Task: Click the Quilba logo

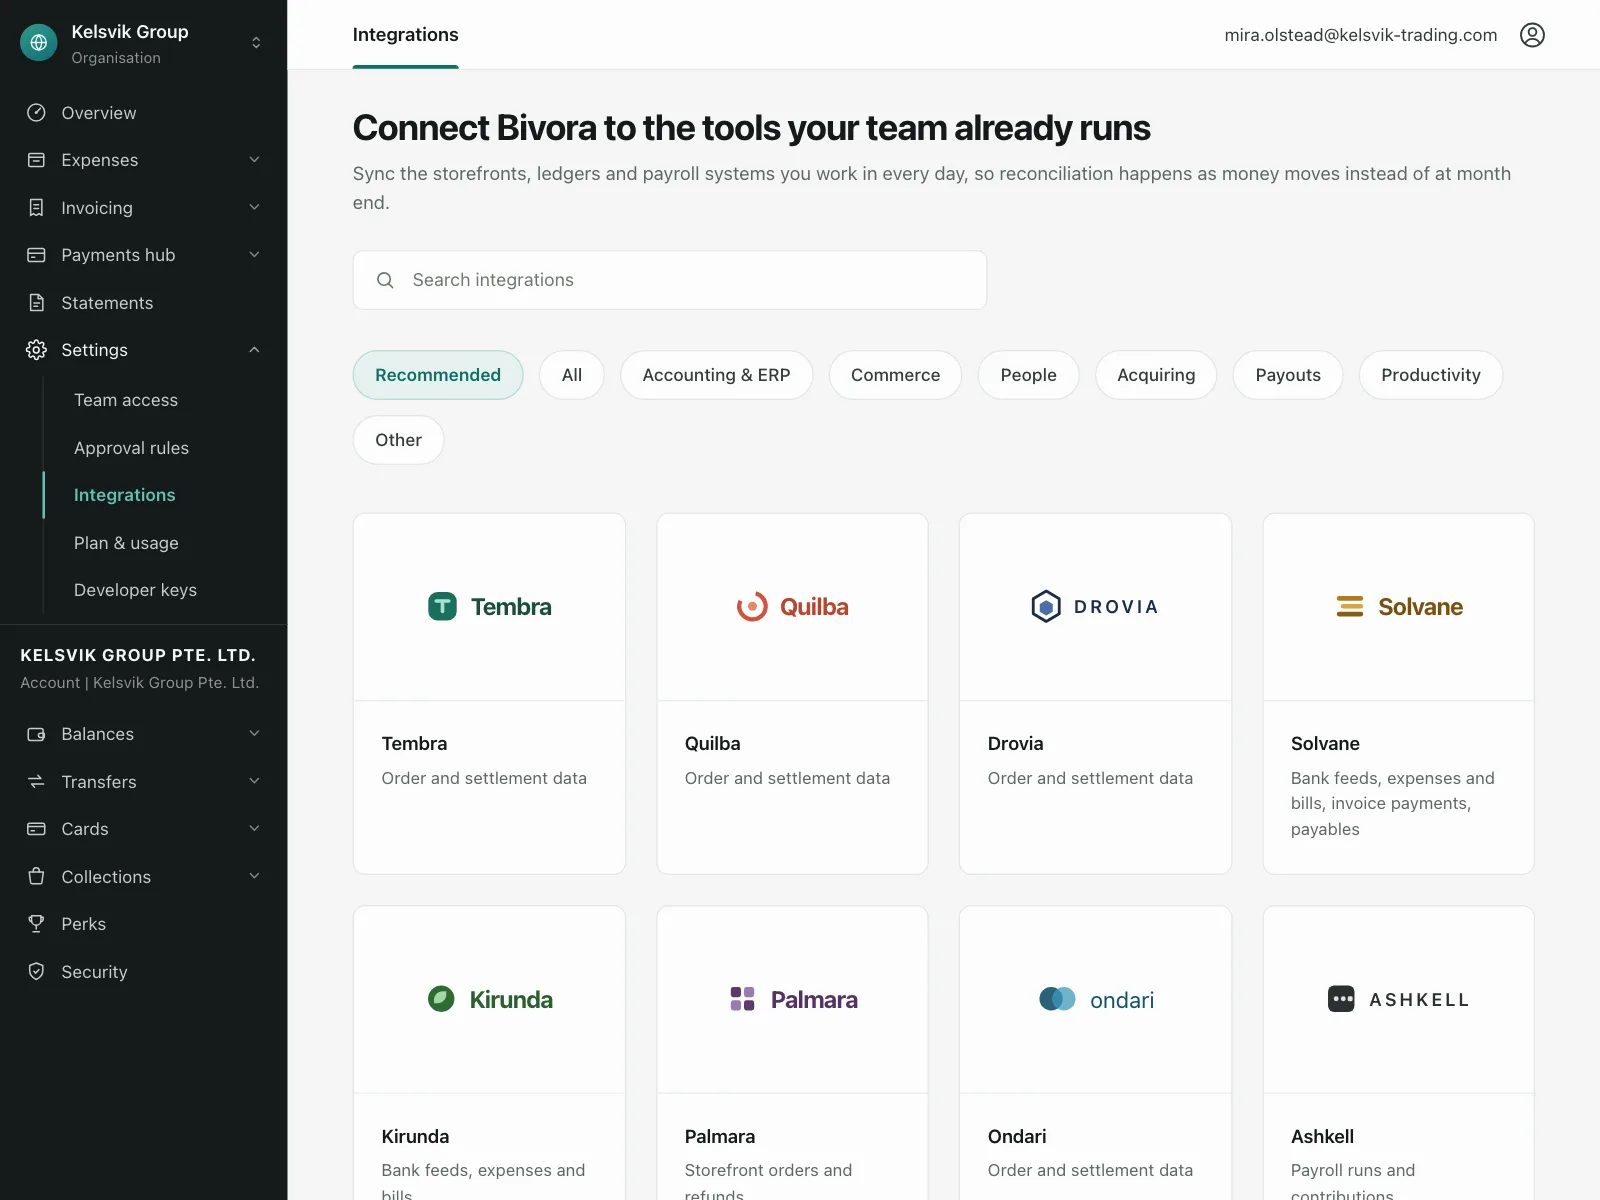Action: point(792,607)
